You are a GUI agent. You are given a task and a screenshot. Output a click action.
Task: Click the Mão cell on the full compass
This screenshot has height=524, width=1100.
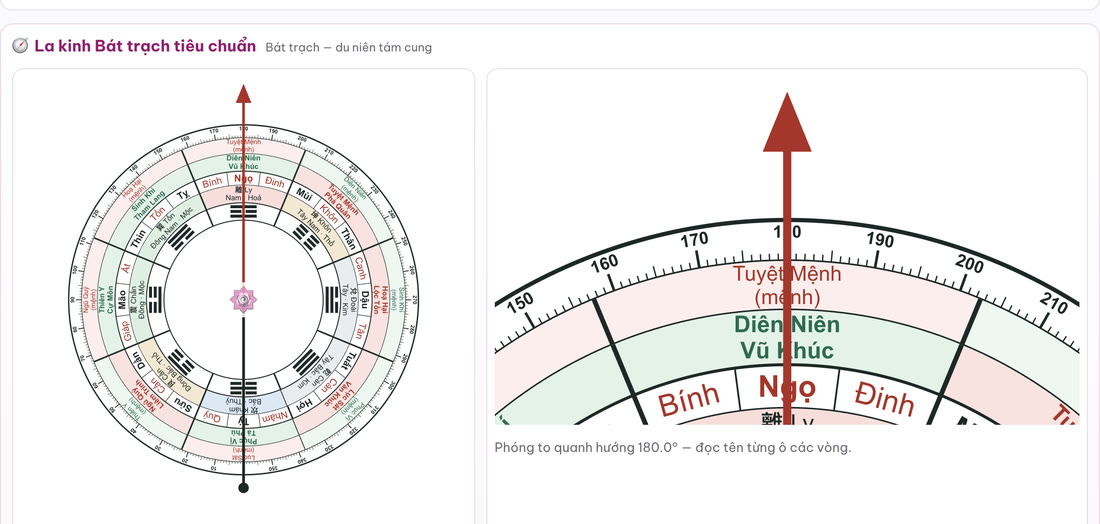click(122, 299)
